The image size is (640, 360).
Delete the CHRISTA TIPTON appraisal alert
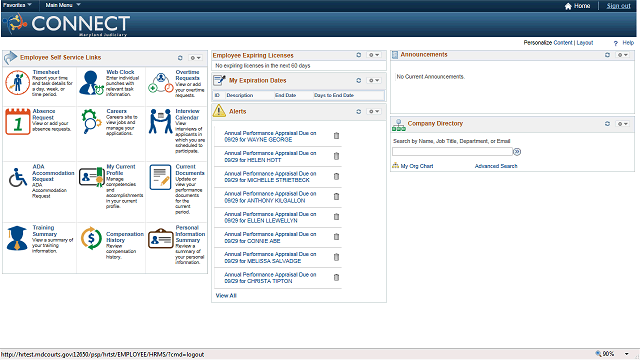336,278
